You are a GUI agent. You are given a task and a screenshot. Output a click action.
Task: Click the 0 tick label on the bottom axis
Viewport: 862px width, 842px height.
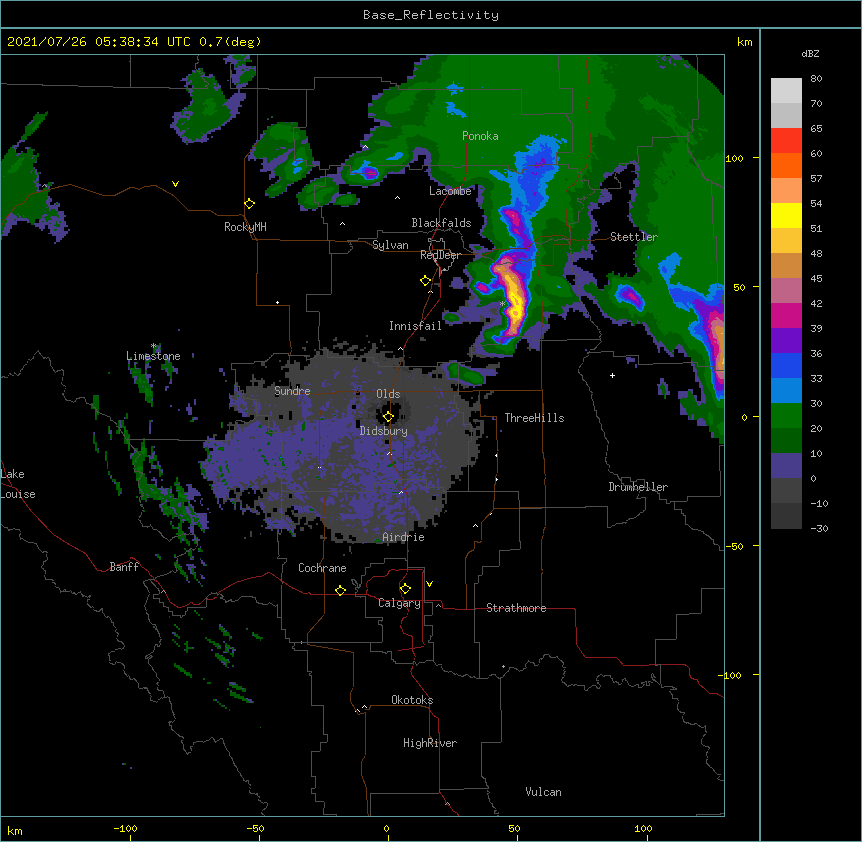coord(386,828)
